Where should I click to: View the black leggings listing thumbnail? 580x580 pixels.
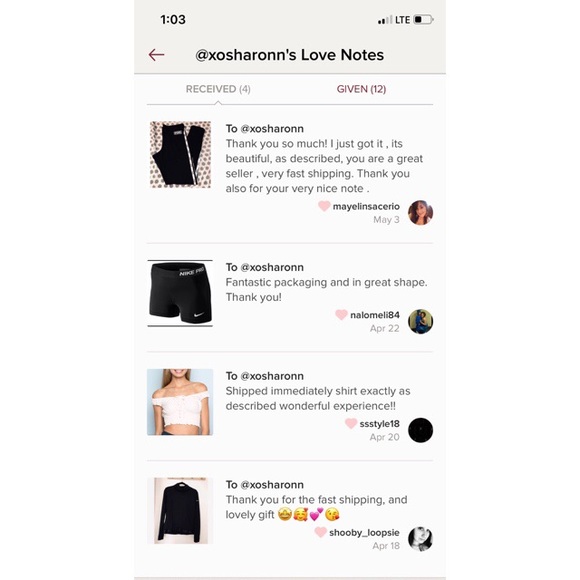[180, 155]
